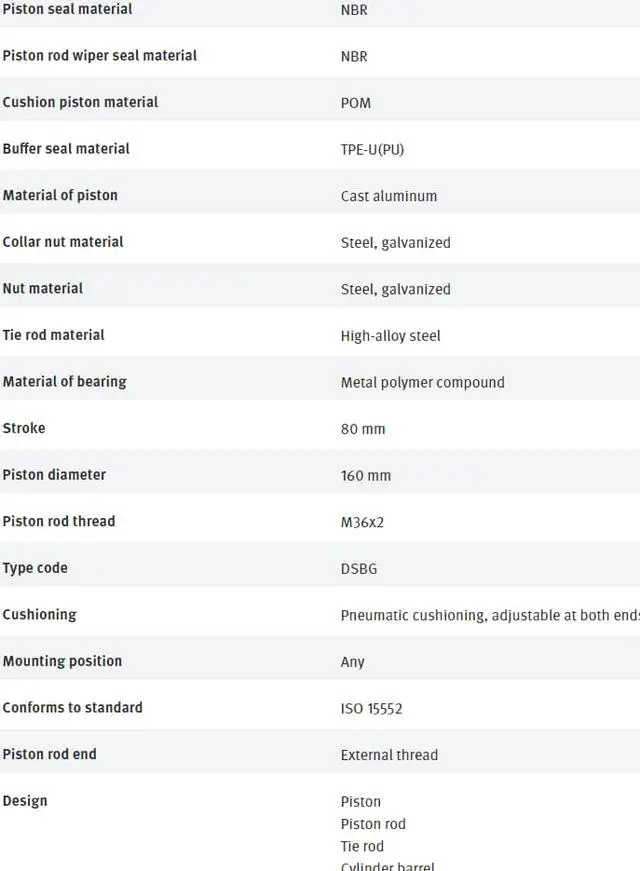Select the 'Piston rod wiper seal material' row label
The image size is (640, 871).
point(99,56)
